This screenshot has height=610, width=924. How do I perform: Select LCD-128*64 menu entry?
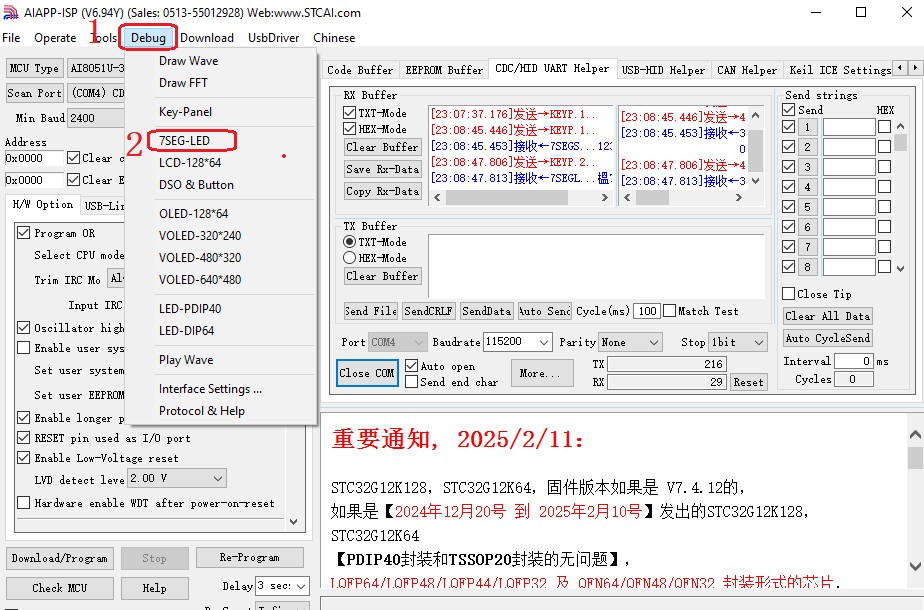(x=190, y=163)
